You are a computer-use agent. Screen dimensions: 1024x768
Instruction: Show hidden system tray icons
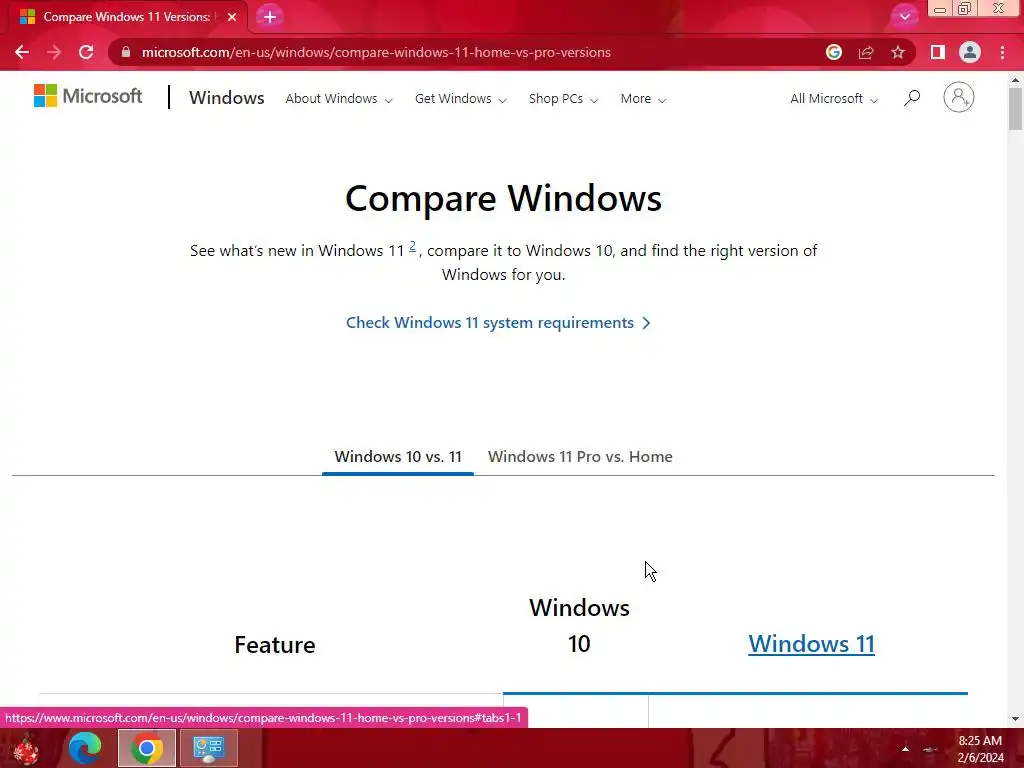point(905,749)
